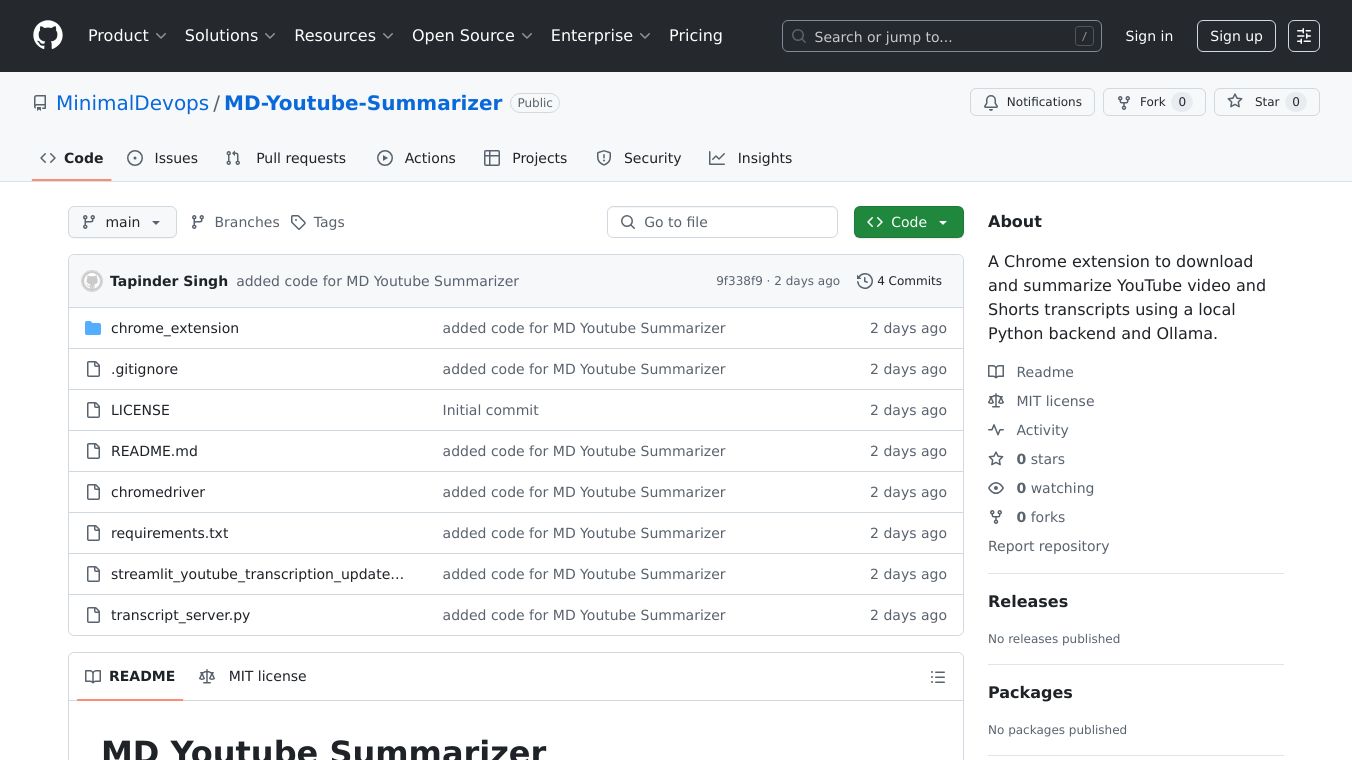Open the Tags list

click(x=317, y=222)
